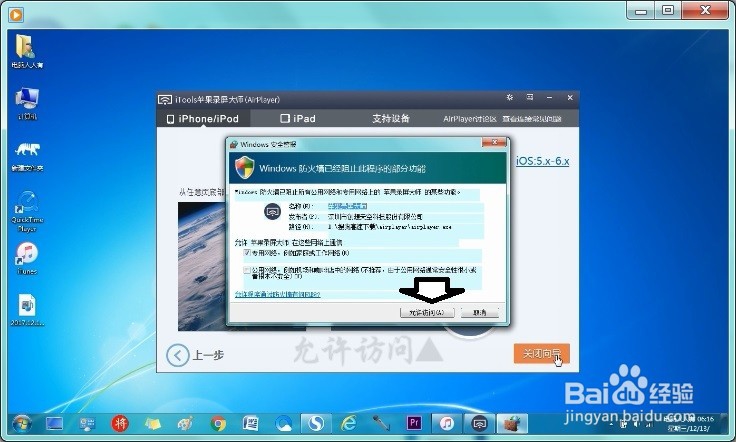Screen dimensions: 736x442
Task: Open the Sogou S taskbar icon
Action: pyautogui.click(x=315, y=424)
